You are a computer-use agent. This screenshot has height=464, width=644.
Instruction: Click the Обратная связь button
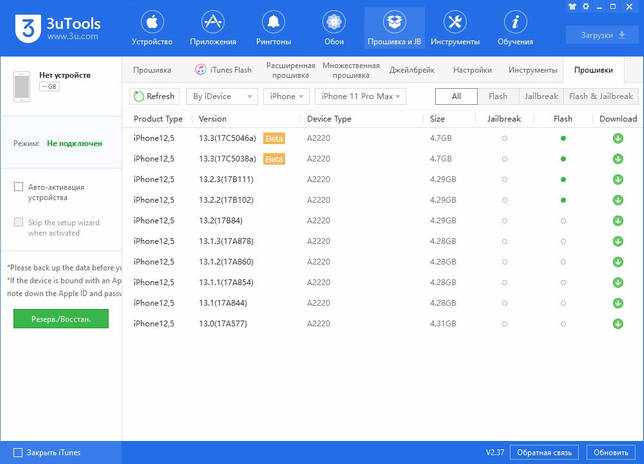pos(544,453)
